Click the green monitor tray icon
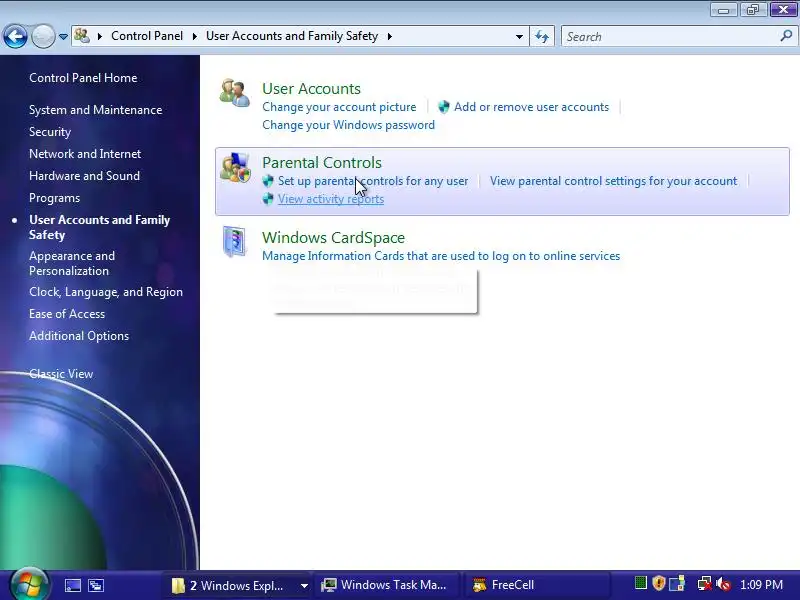The height and width of the screenshot is (600, 800). tap(641, 583)
